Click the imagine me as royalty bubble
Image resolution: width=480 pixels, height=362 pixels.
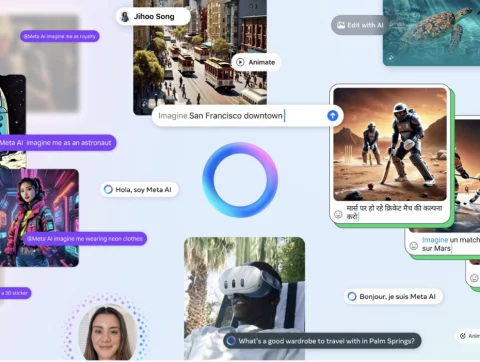(x=60, y=36)
